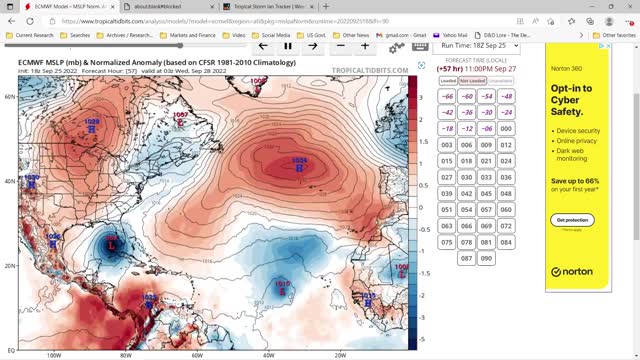This screenshot has width=640, height=360.
Task: Step back one forecast frame with left arrow
Action: point(263,47)
